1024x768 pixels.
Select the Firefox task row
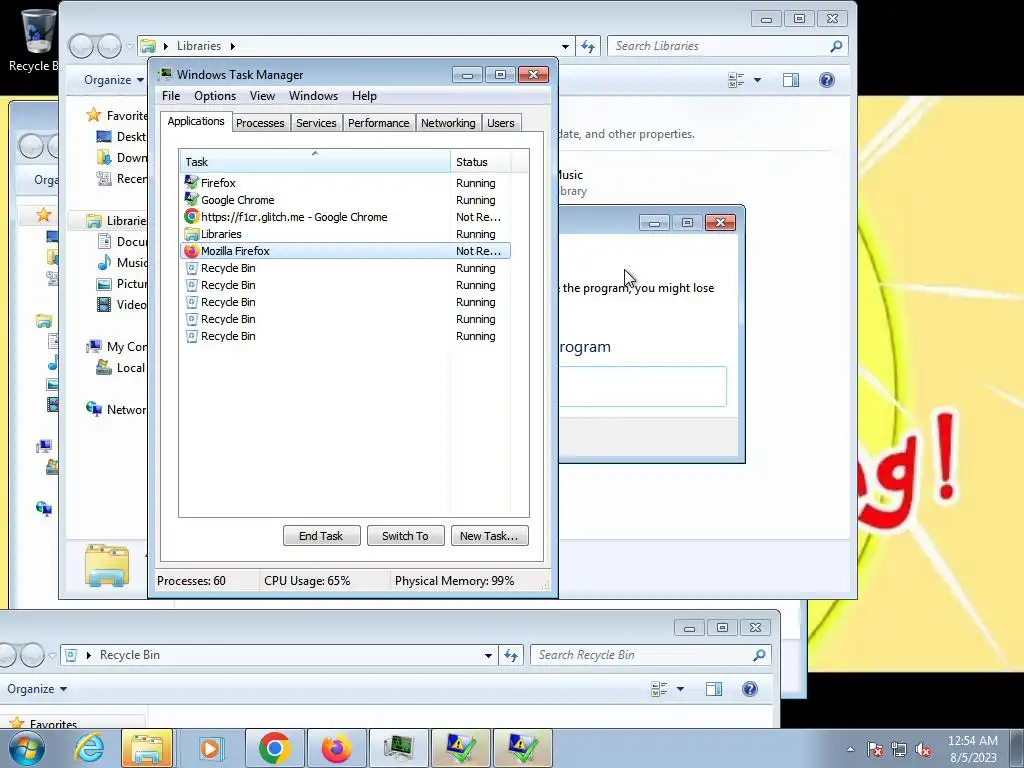(345, 183)
